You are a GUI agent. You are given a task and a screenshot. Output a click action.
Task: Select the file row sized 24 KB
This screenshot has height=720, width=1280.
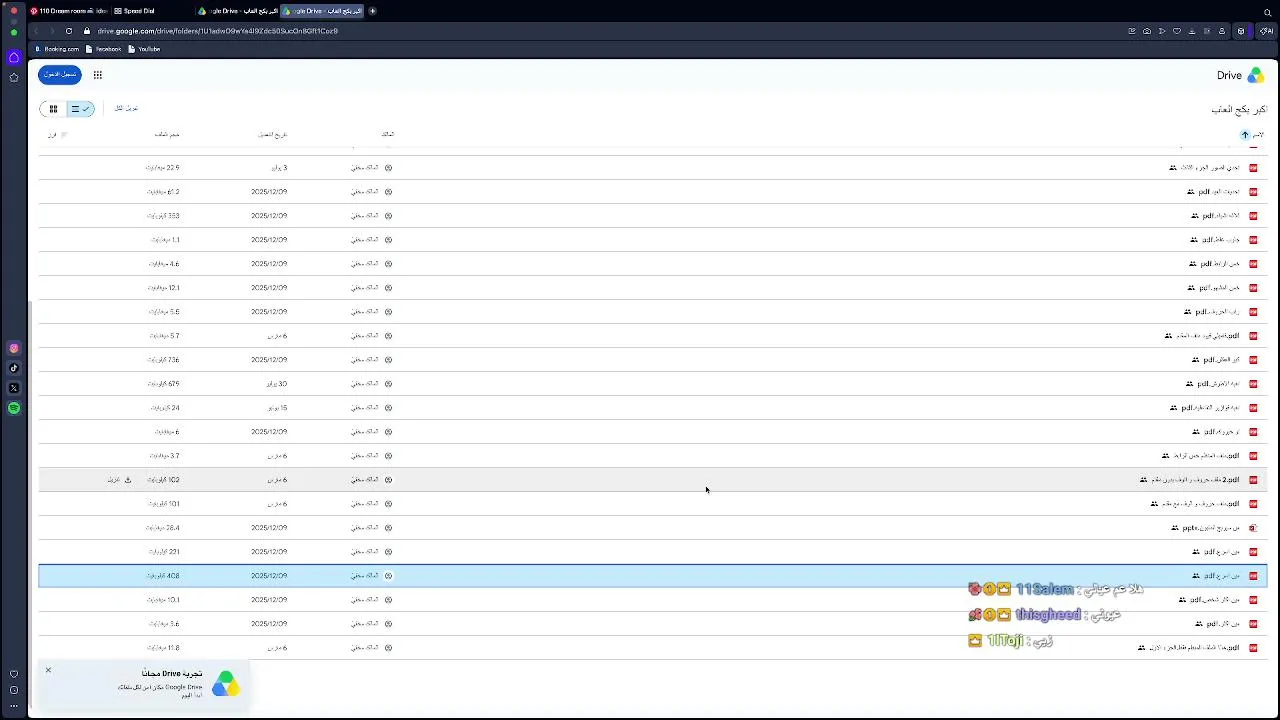pos(653,408)
